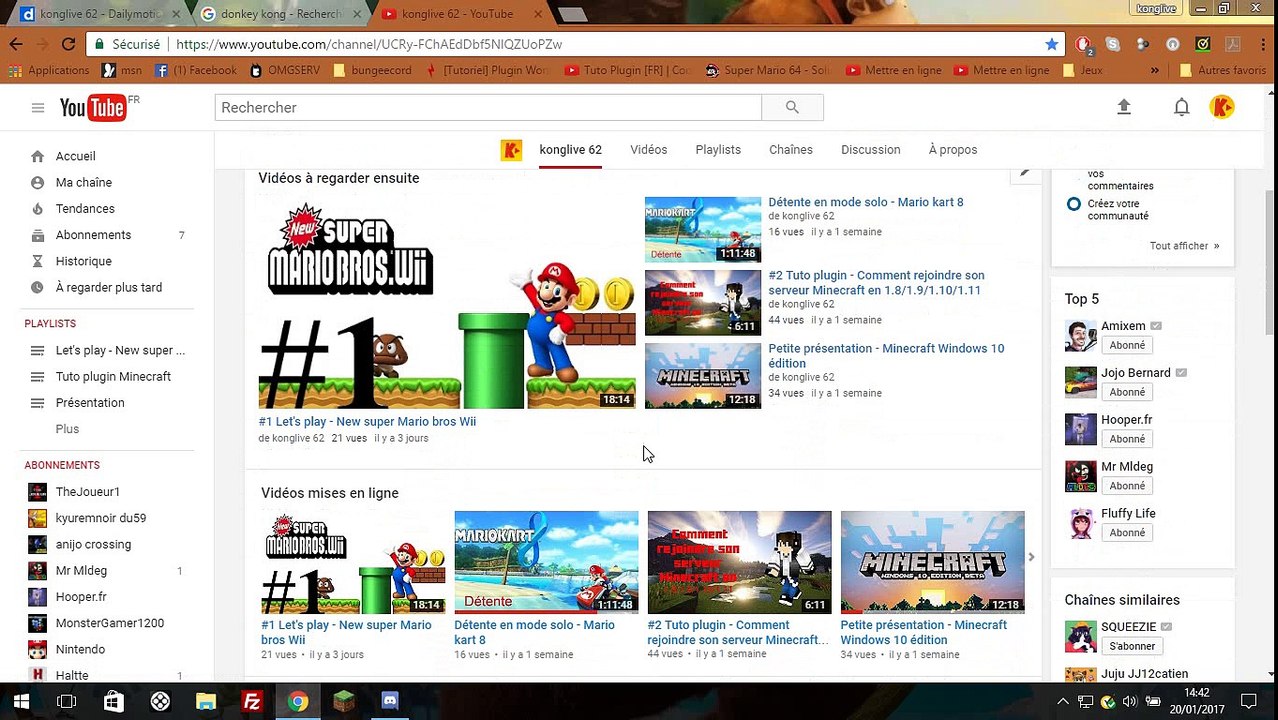1278x720 pixels.
Task: Open the account avatar menu
Action: click(1222, 107)
